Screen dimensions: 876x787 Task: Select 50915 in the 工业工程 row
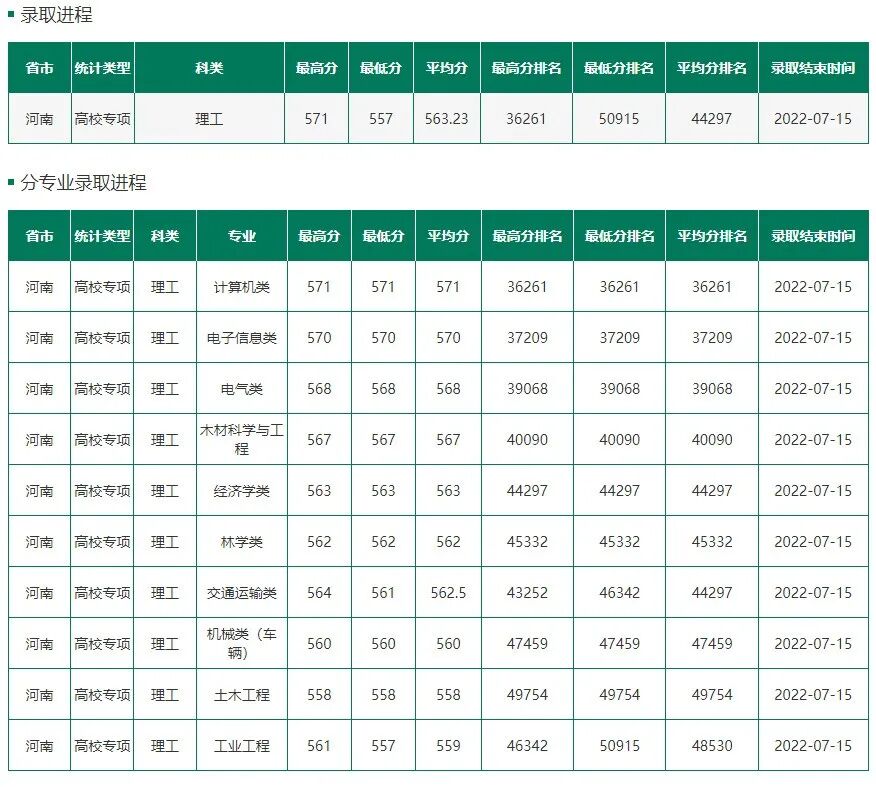[x=619, y=746]
